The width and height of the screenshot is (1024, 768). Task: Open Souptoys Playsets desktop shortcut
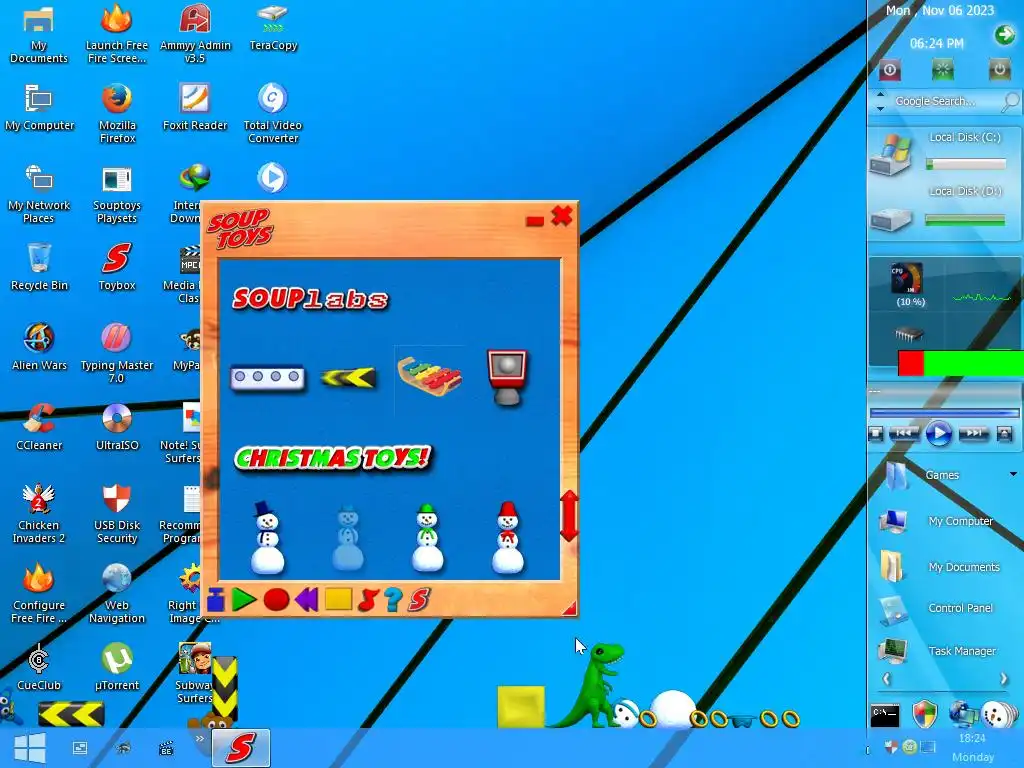(117, 195)
